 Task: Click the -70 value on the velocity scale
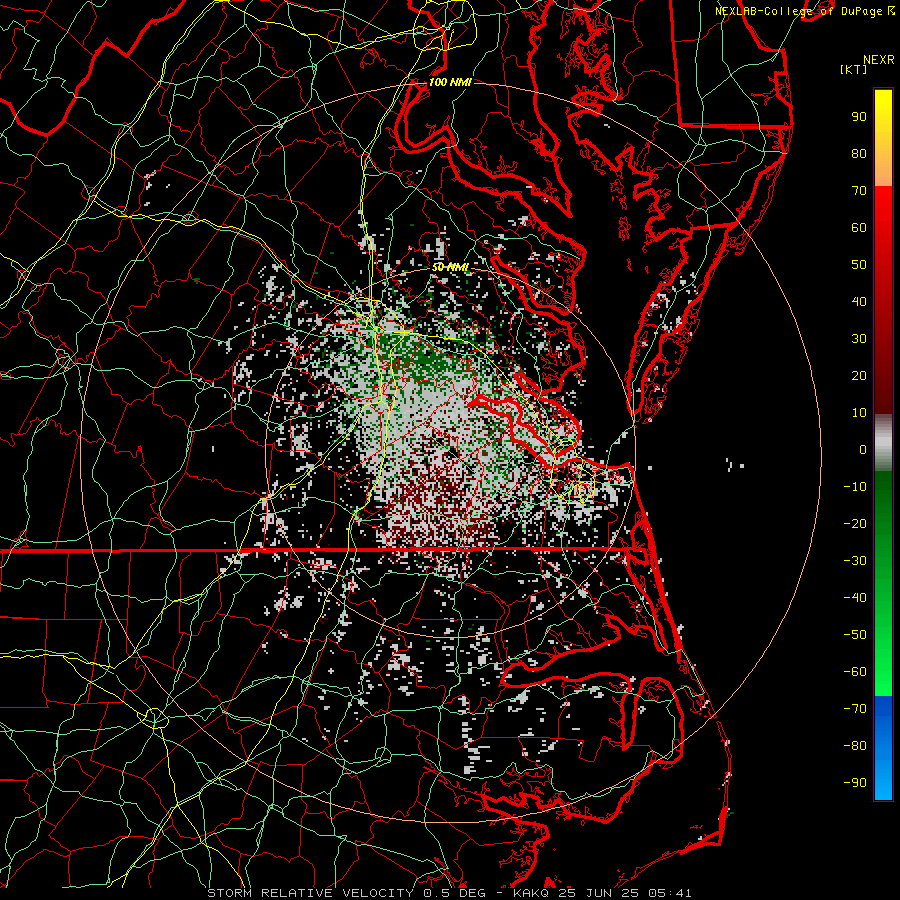855,709
